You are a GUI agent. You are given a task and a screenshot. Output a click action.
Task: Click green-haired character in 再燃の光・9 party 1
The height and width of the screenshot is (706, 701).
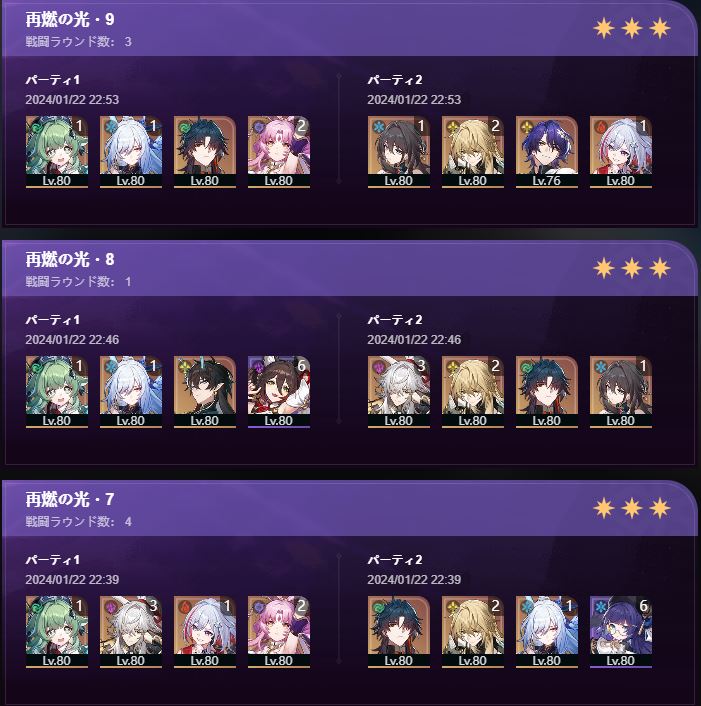(57, 152)
